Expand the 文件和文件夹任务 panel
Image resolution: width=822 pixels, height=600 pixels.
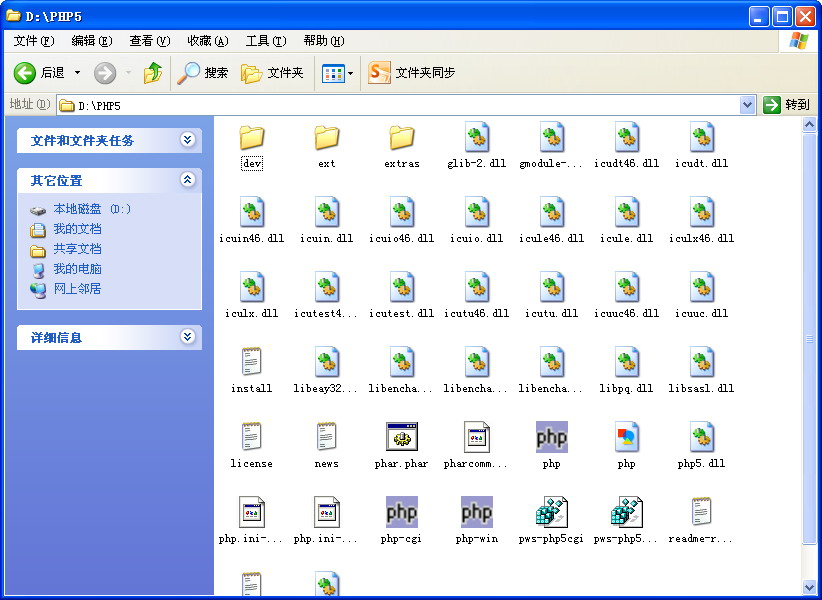click(188, 139)
